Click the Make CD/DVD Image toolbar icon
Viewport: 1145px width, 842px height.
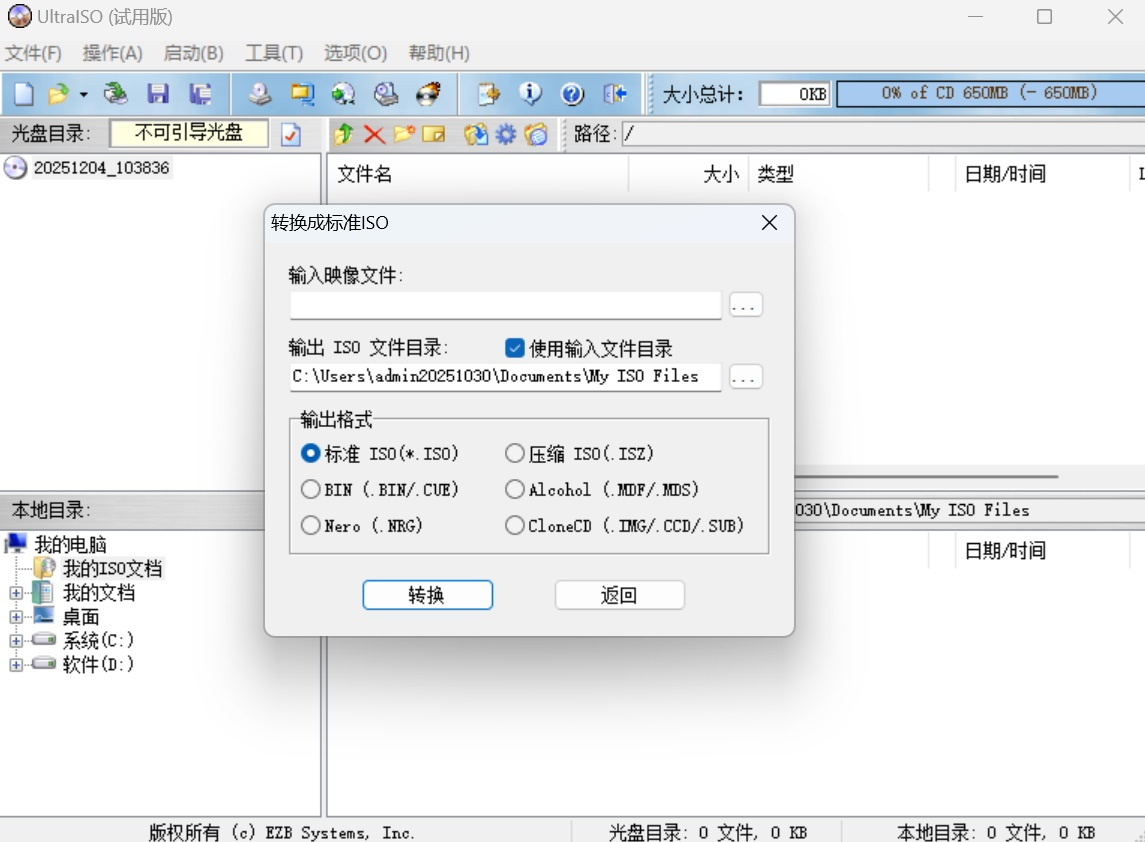pos(260,93)
